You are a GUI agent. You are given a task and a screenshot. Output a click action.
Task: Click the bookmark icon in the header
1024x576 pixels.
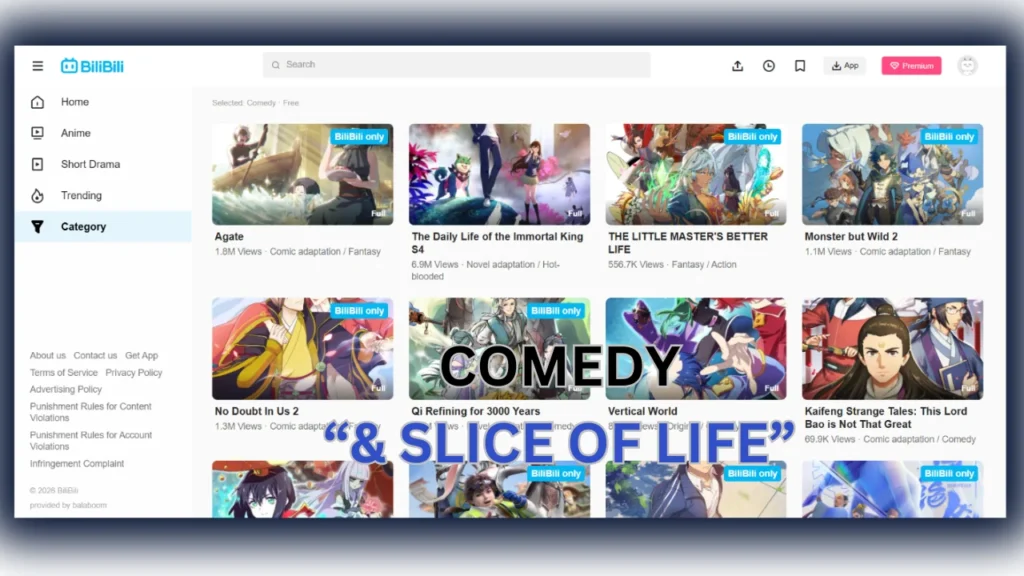[799, 65]
